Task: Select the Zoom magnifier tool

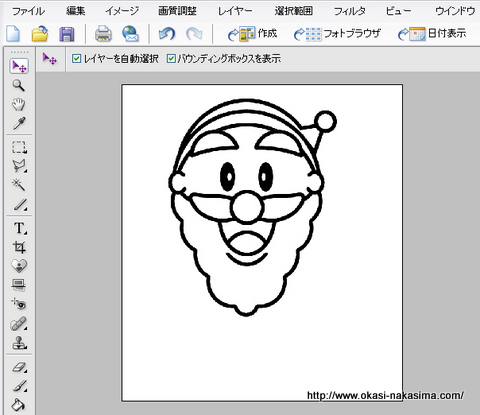Action: point(19,85)
